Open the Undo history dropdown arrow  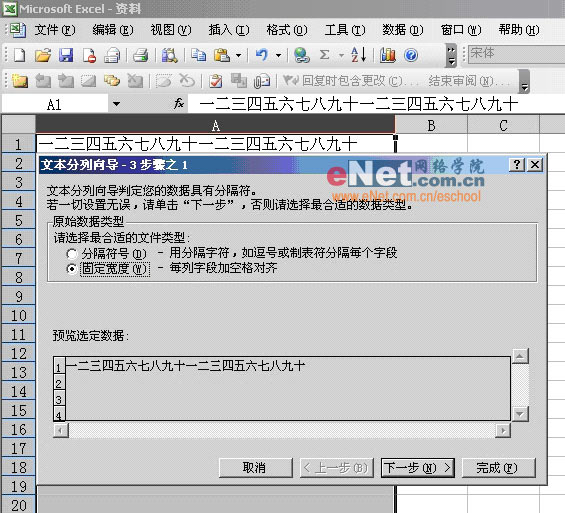pos(278,55)
